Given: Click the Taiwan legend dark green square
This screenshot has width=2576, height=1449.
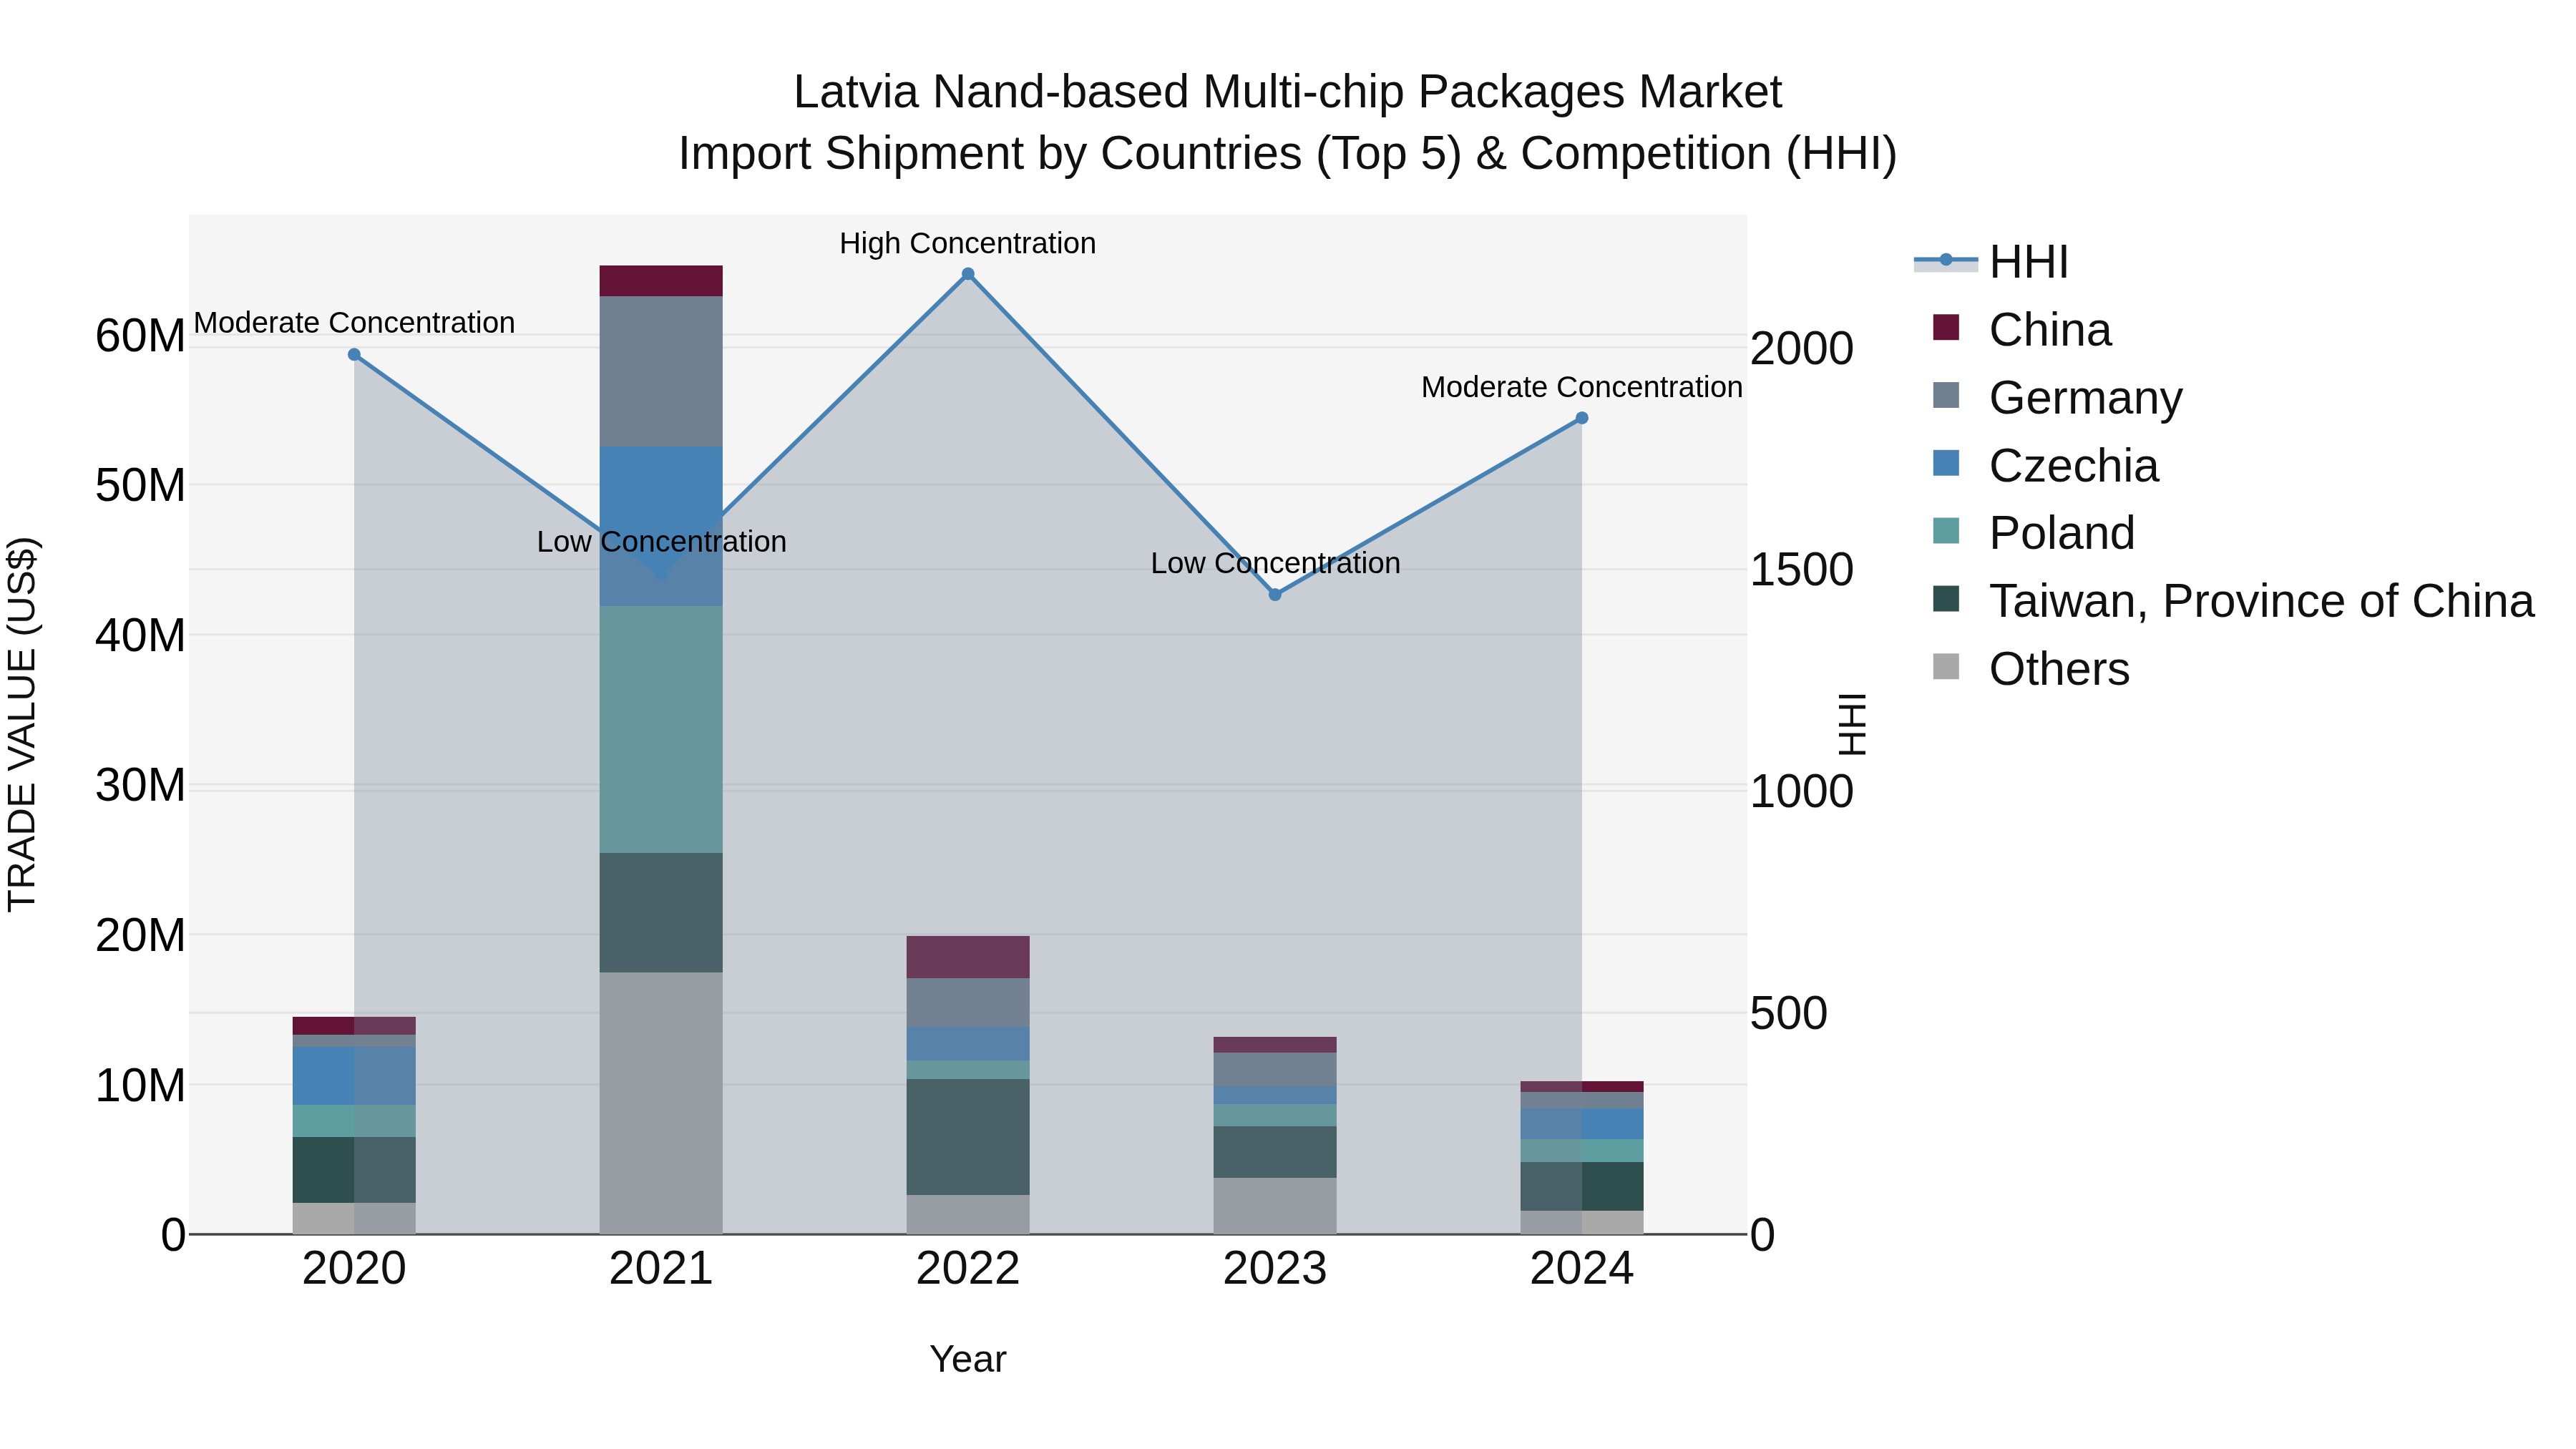Looking at the screenshot, I should coord(1946,599).
